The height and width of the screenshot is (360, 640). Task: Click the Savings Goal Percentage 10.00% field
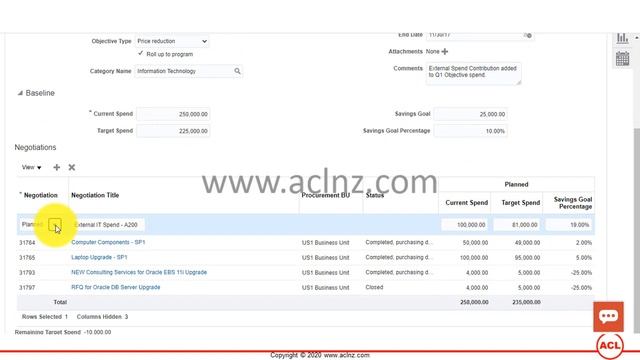pyautogui.click(x=470, y=131)
